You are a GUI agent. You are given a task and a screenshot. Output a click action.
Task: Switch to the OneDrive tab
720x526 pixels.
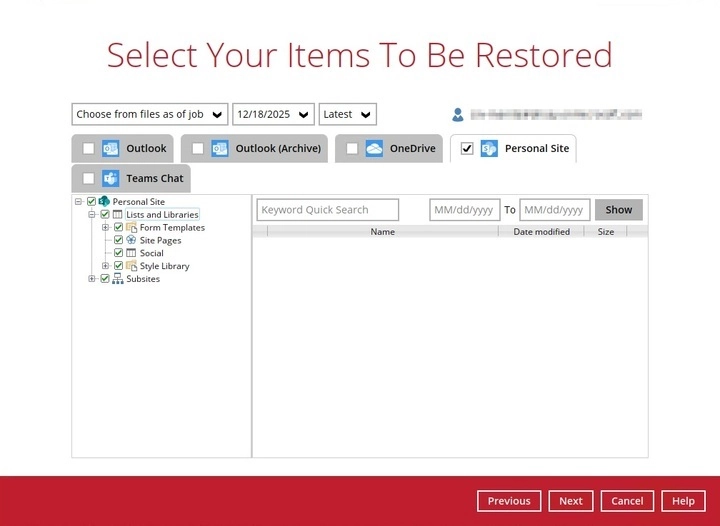[x=412, y=149]
